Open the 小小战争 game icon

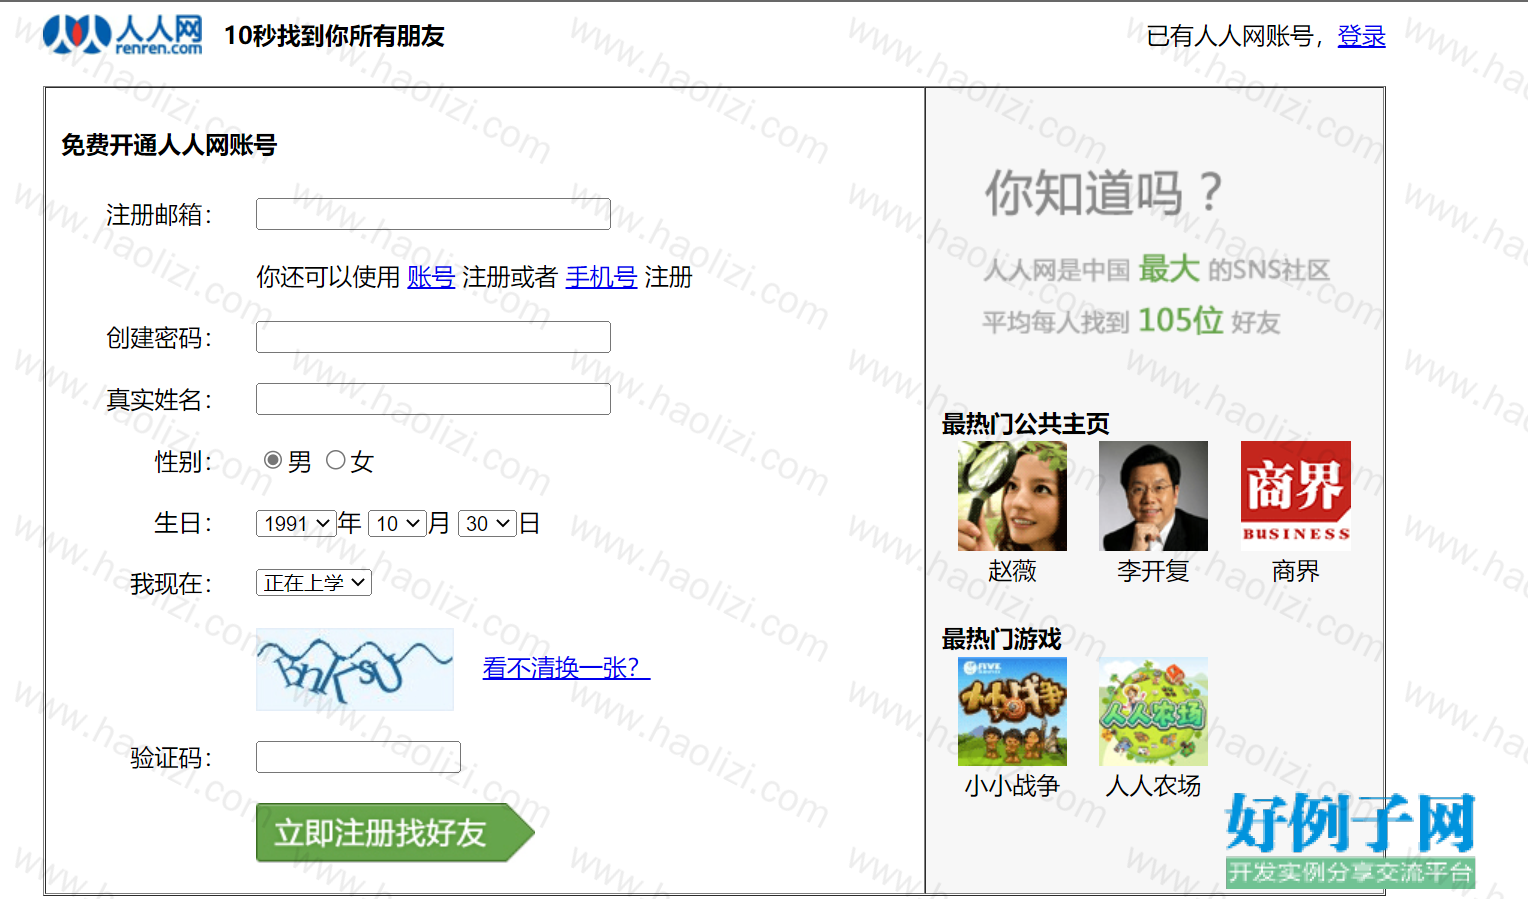(1012, 712)
